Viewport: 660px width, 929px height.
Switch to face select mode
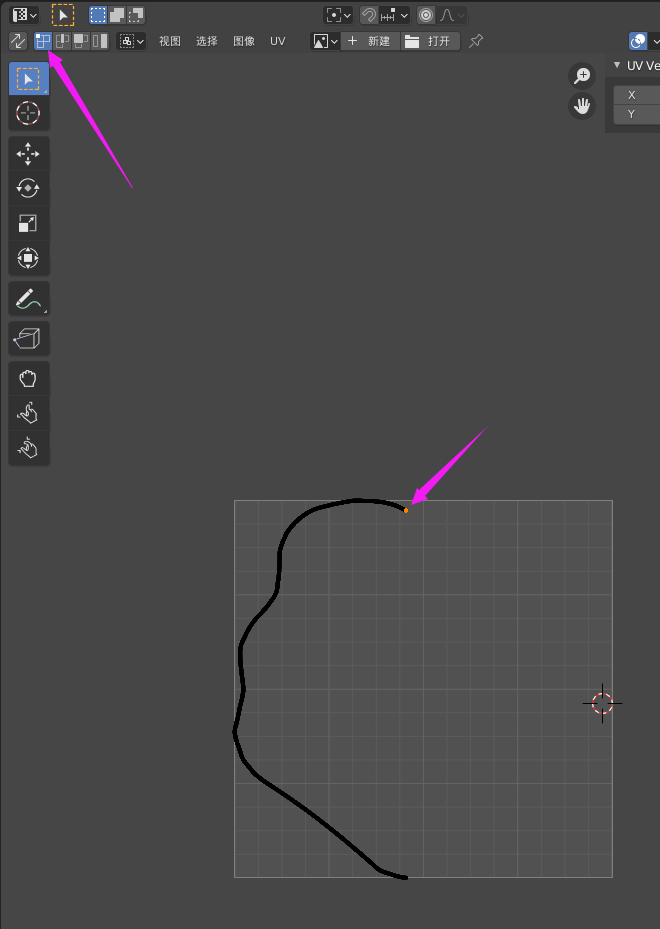click(x=81, y=41)
